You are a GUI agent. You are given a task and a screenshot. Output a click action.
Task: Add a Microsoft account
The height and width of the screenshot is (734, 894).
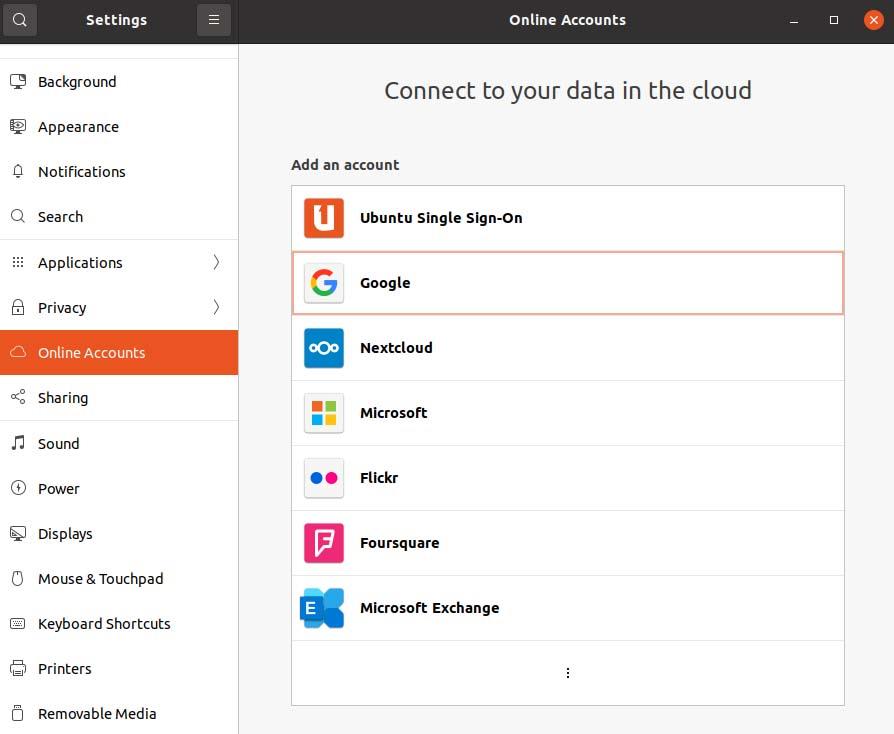(x=568, y=413)
